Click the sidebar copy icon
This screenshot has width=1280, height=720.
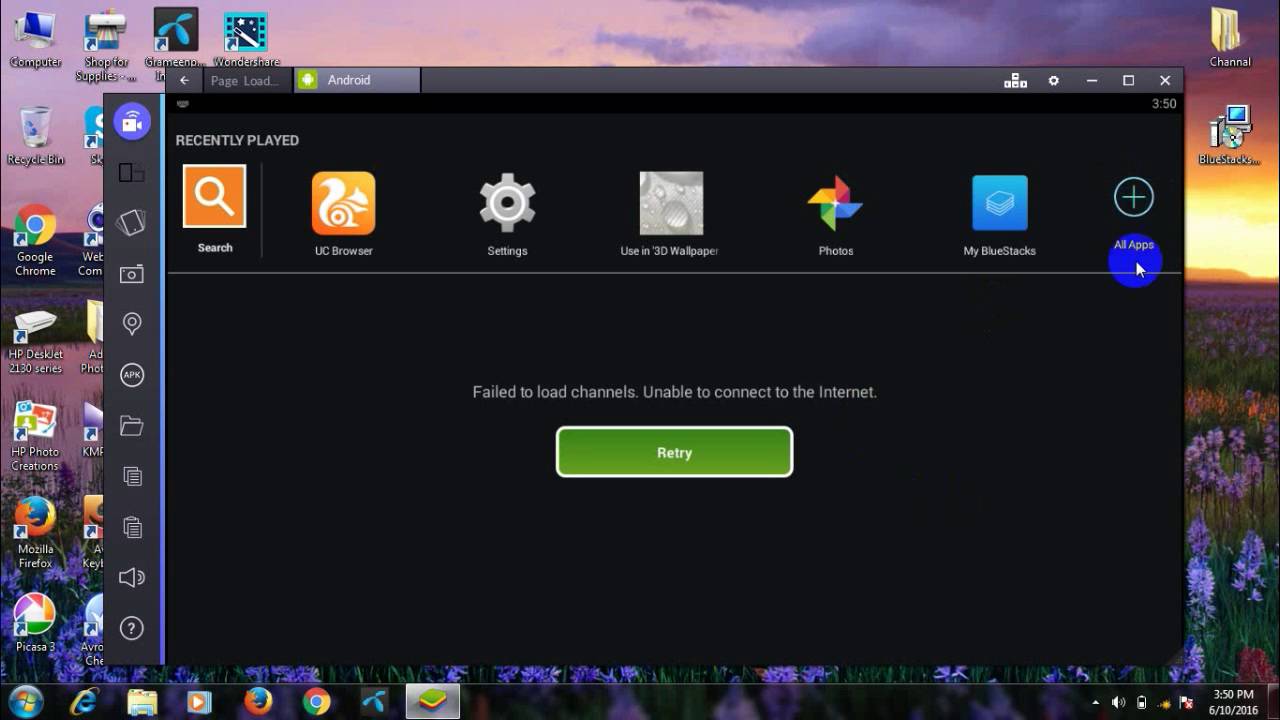(x=132, y=477)
